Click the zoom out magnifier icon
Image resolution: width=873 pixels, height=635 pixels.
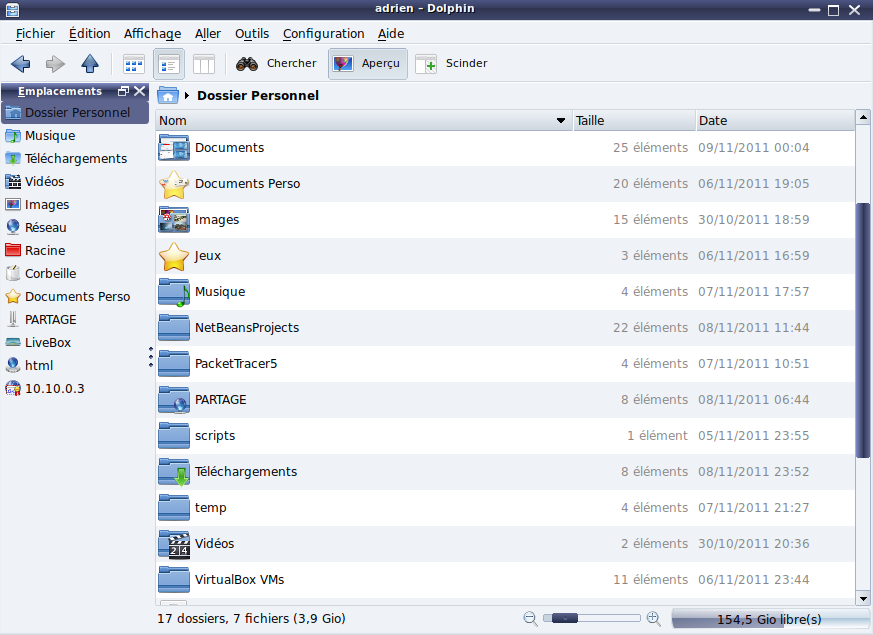tap(530, 618)
